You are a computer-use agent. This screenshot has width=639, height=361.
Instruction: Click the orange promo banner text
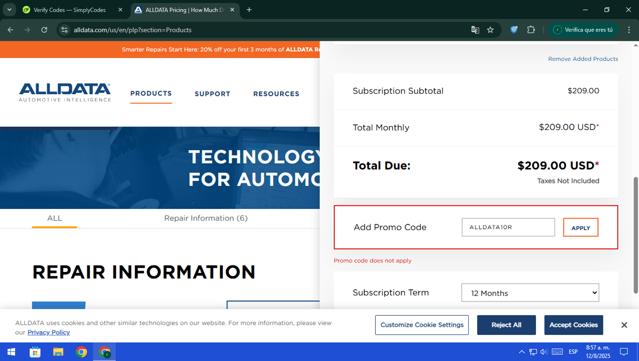click(220, 49)
